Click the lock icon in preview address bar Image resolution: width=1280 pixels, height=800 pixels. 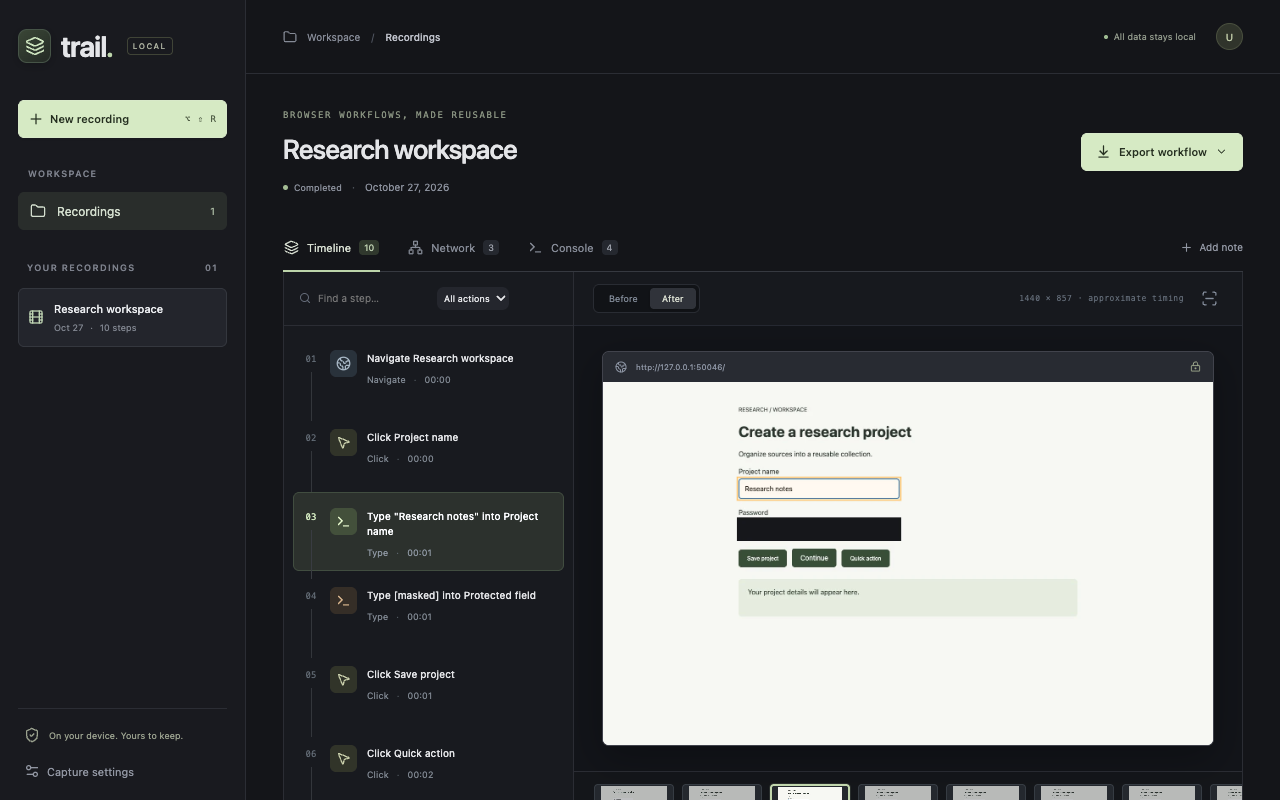click(1195, 367)
